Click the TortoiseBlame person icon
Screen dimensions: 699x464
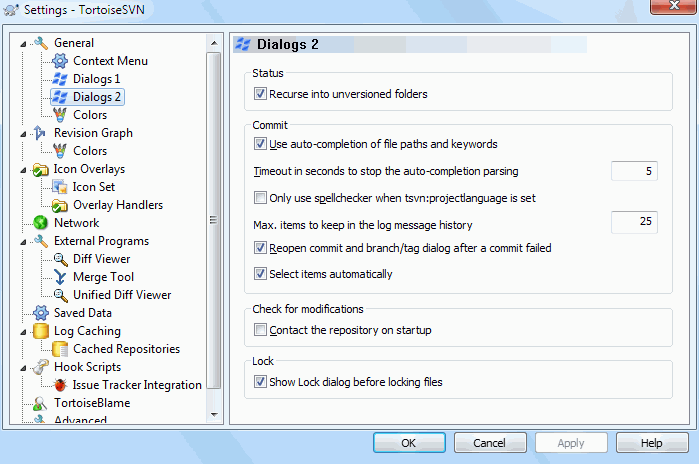(x=41, y=403)
